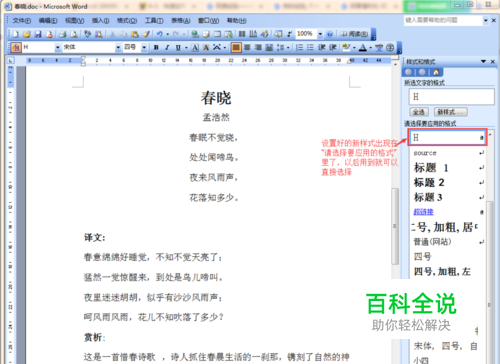Click the Numbered list icon
The image size is (500, 364).
coord(300,48)
